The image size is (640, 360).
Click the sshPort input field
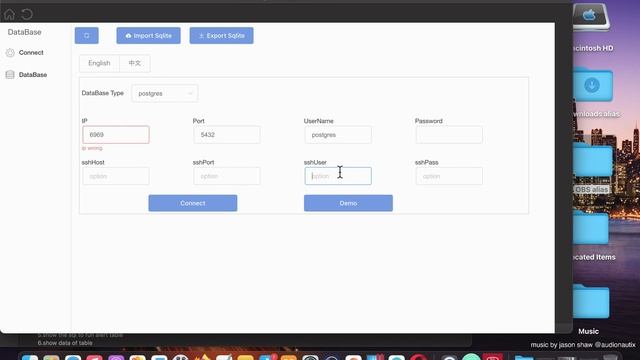coord(227,176)
